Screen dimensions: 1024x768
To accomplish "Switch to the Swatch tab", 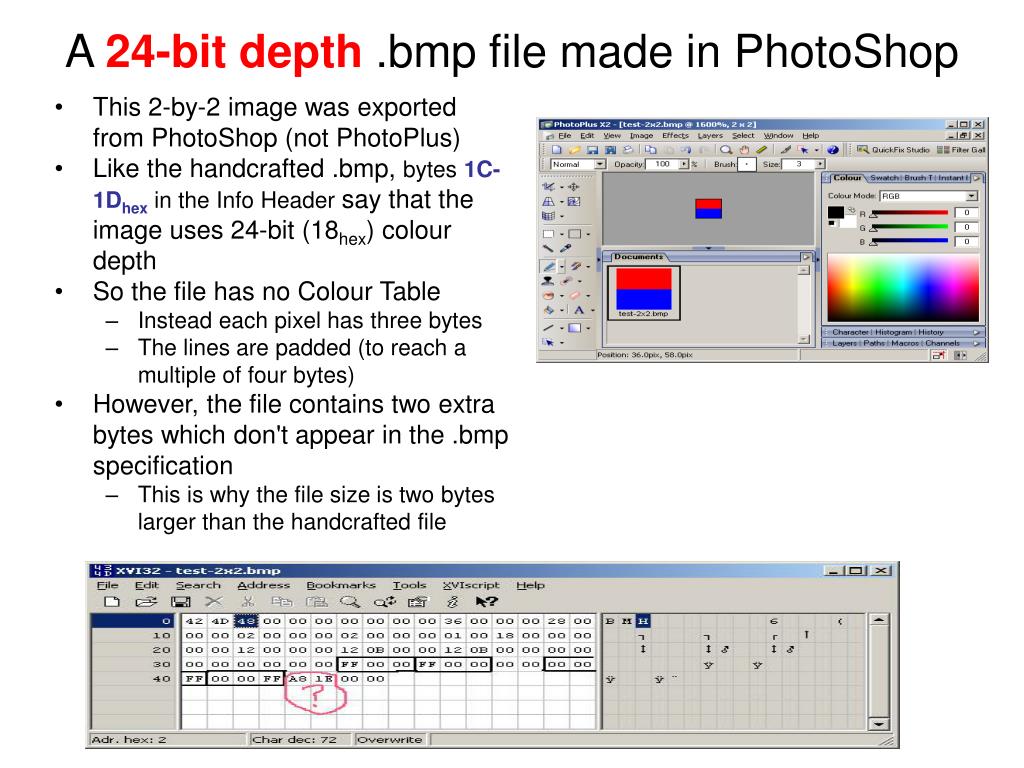I will click(885, 178).
